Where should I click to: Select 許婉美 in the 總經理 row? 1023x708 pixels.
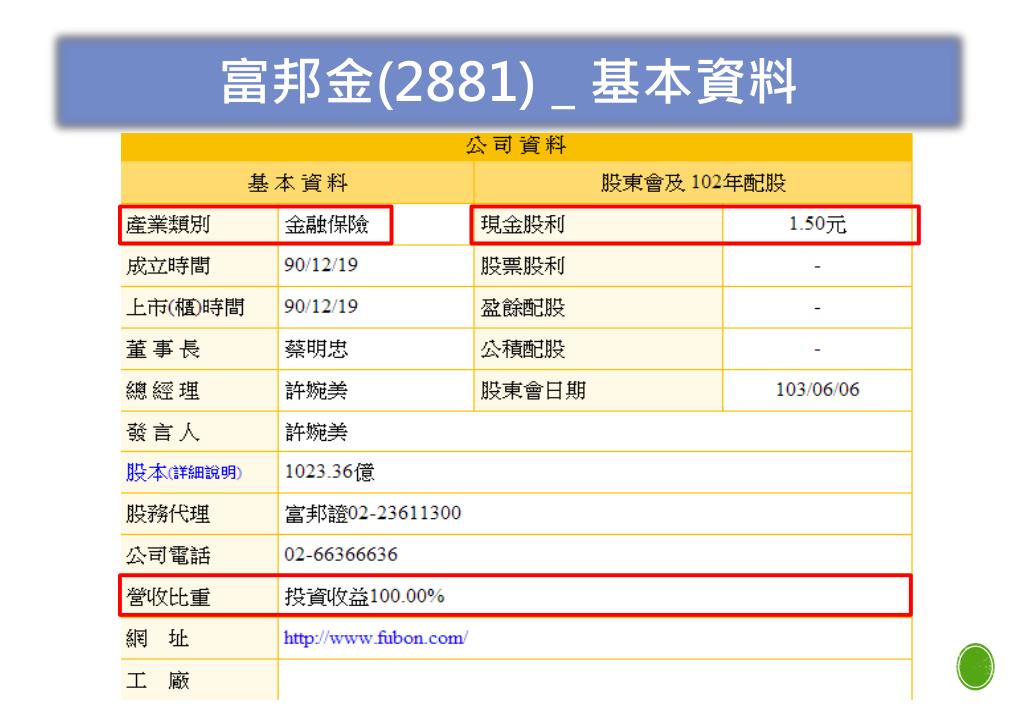coord(316,391)
